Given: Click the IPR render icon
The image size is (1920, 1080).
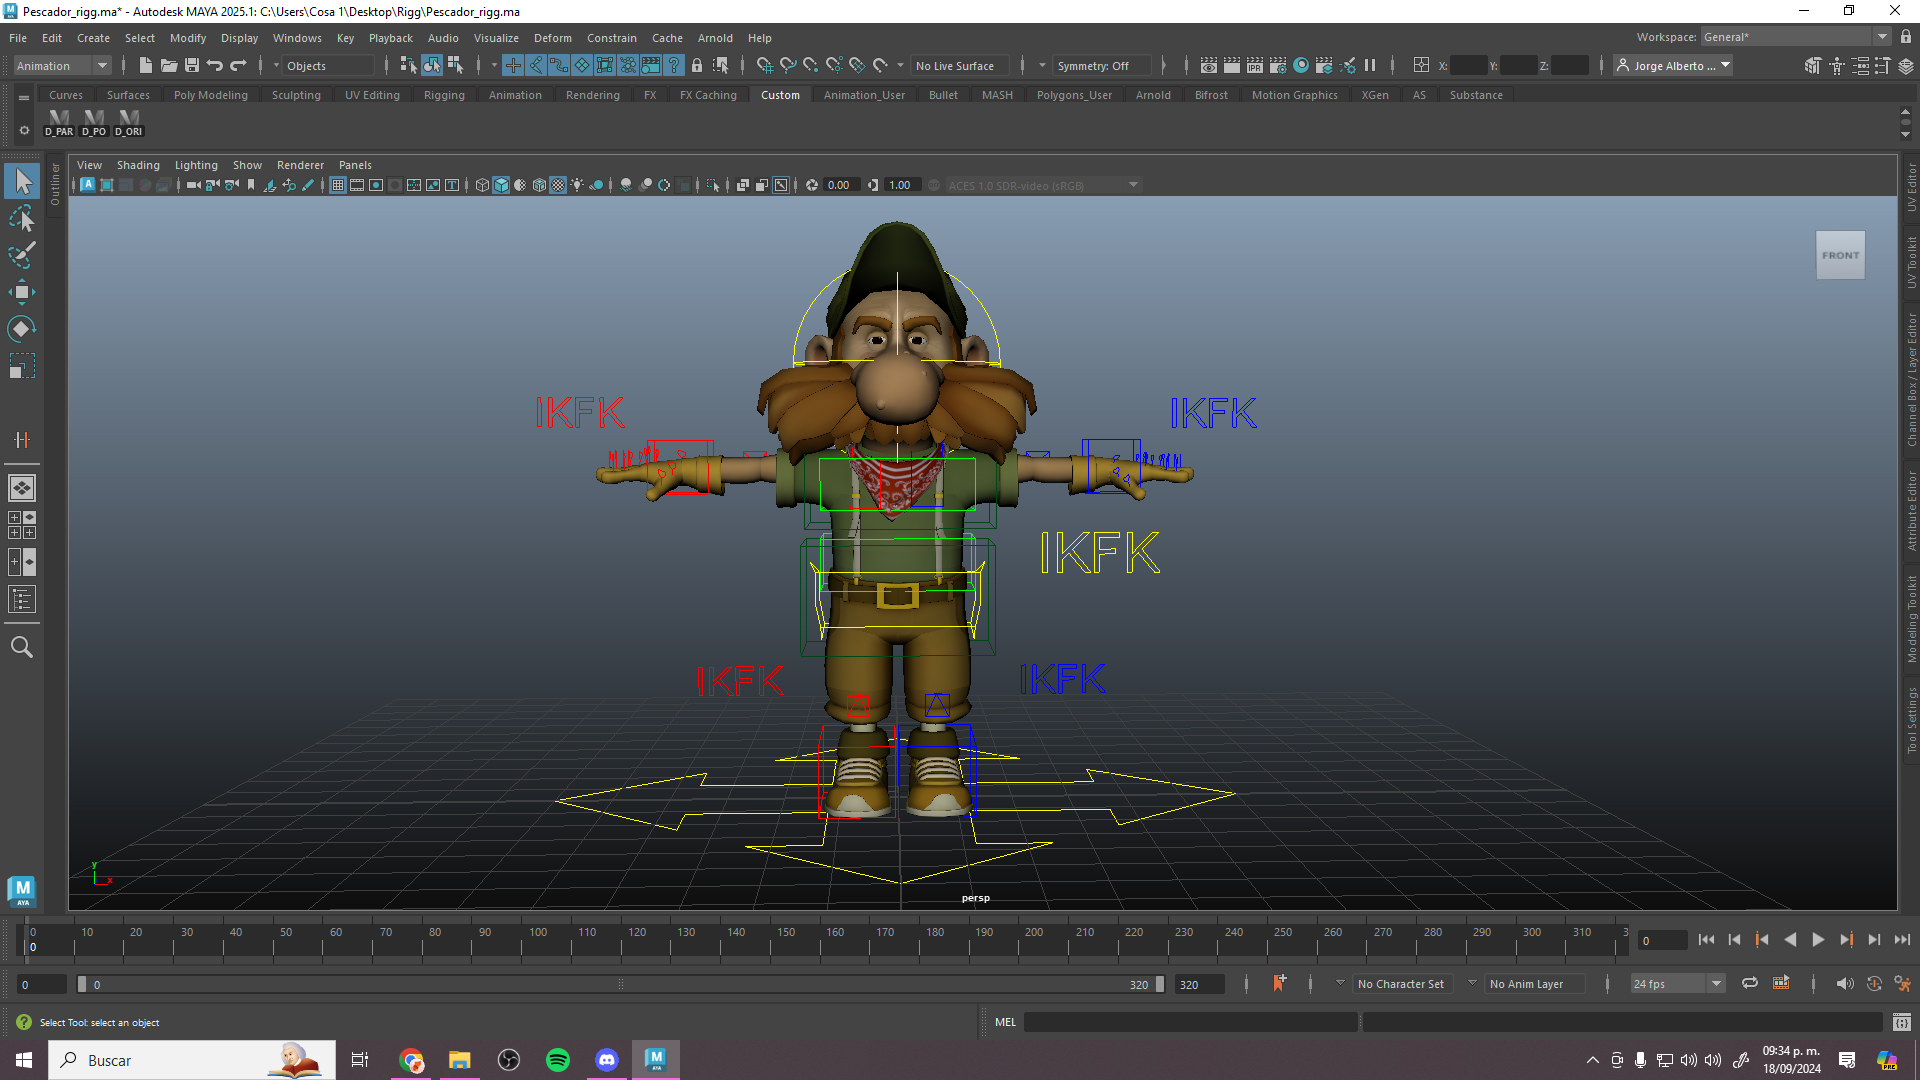Looking at the screenshot, I should [1255, 66].
